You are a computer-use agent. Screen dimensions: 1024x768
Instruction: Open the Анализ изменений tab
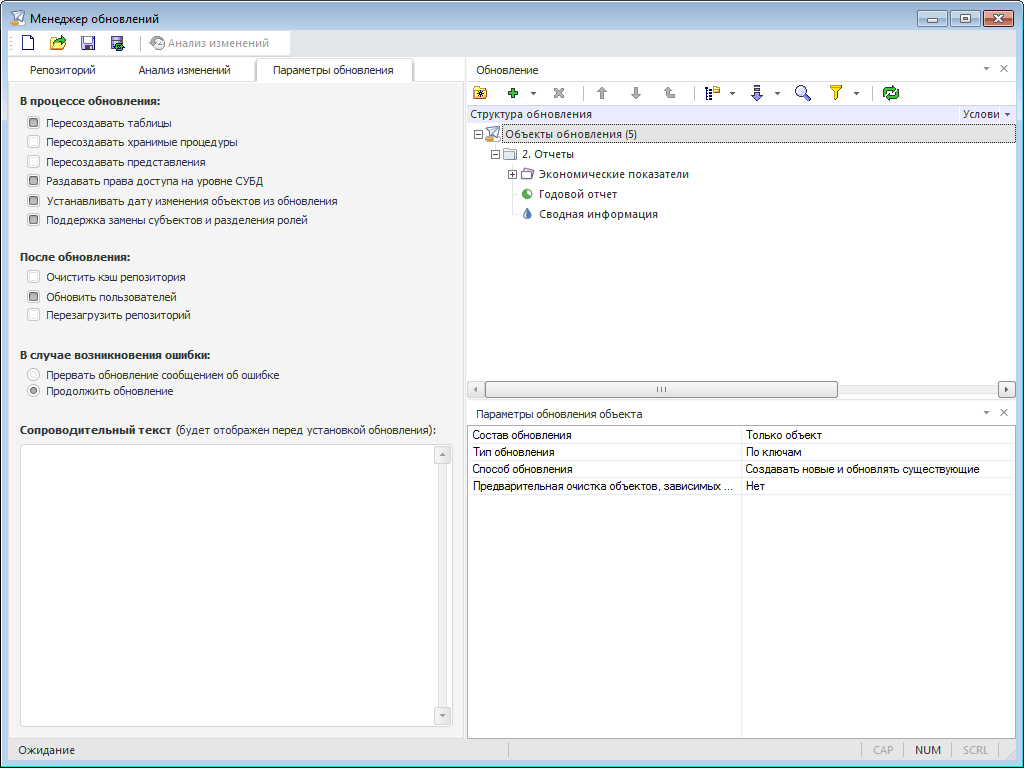tap(184, 70)
